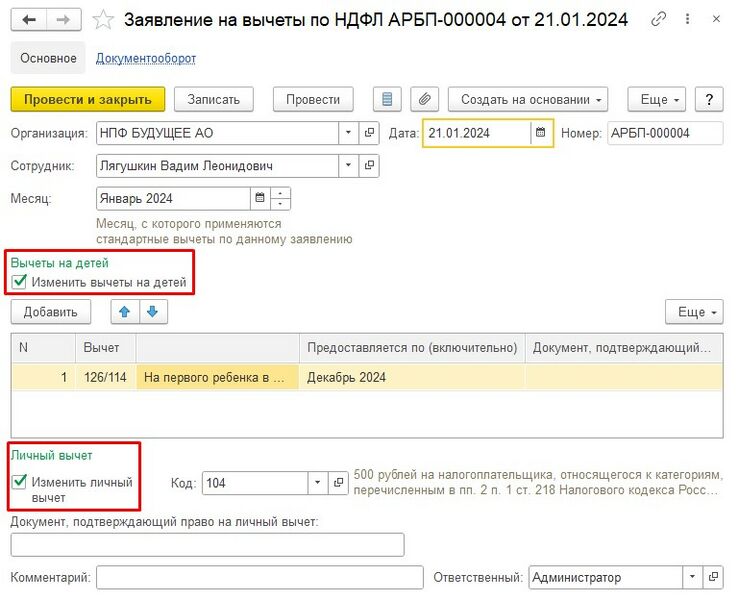Move deduction row up with arrow

pos(125,312)
